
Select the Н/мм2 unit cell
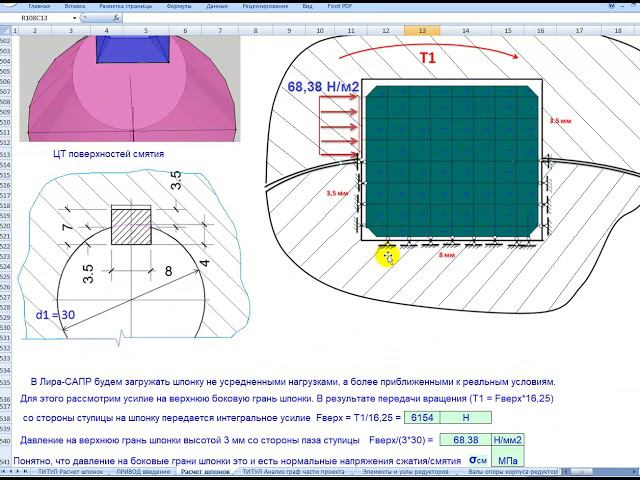(508, 440)
